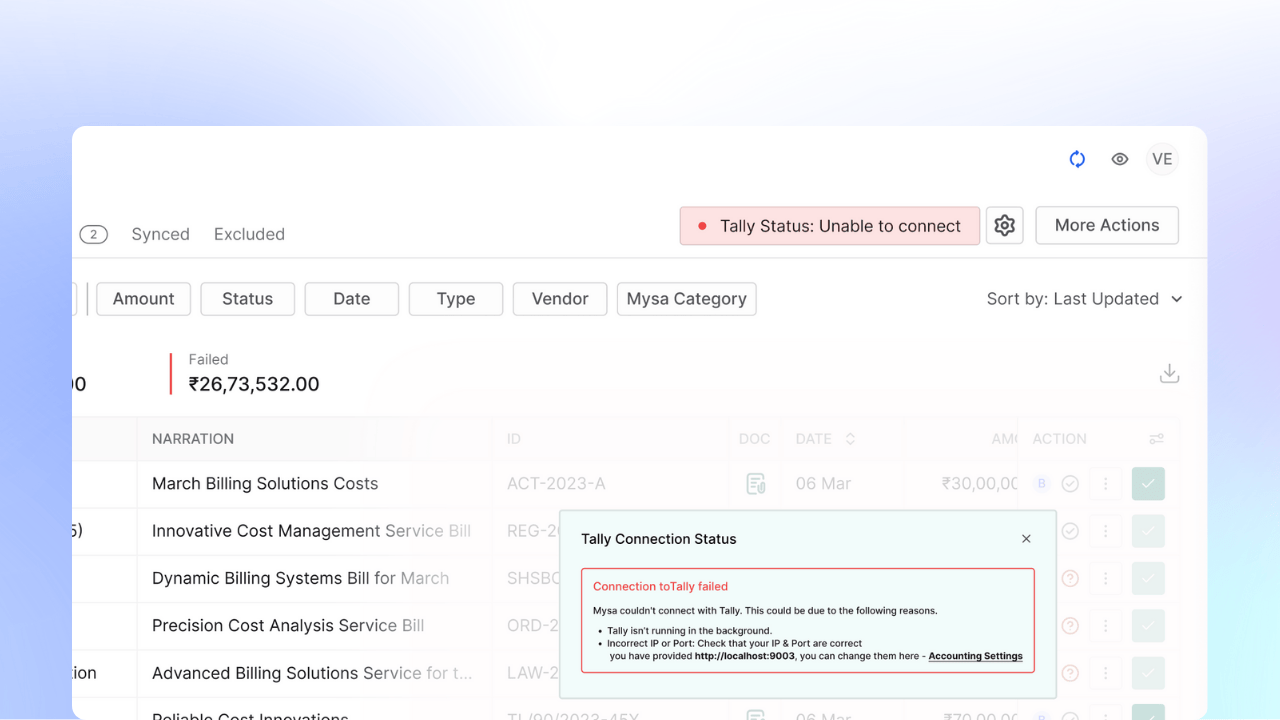Click the ACT-2023-A ID cell
This screenshot has width=1280, height=720.
tap(556, 484)
